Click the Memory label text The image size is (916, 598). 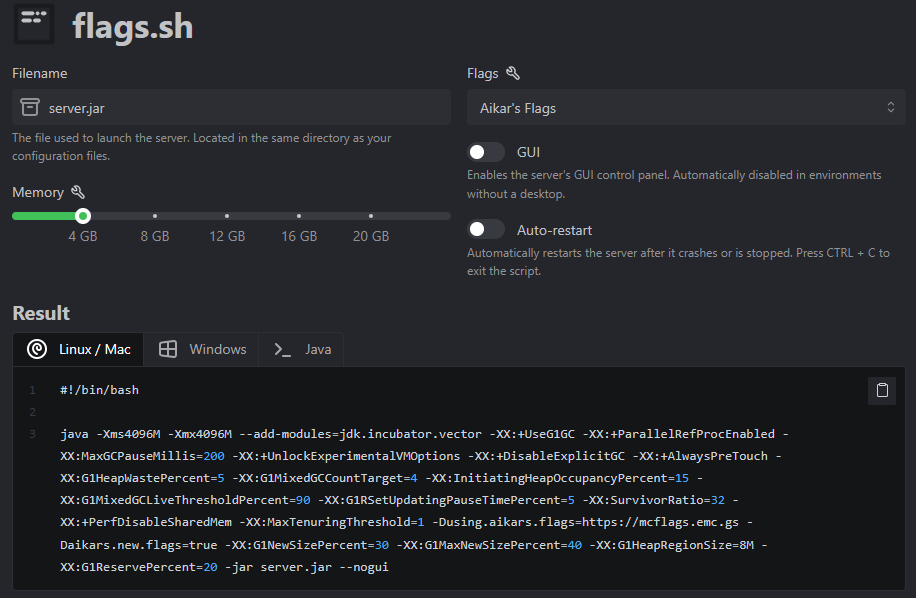pyautogui.click(x=38, y=192)
